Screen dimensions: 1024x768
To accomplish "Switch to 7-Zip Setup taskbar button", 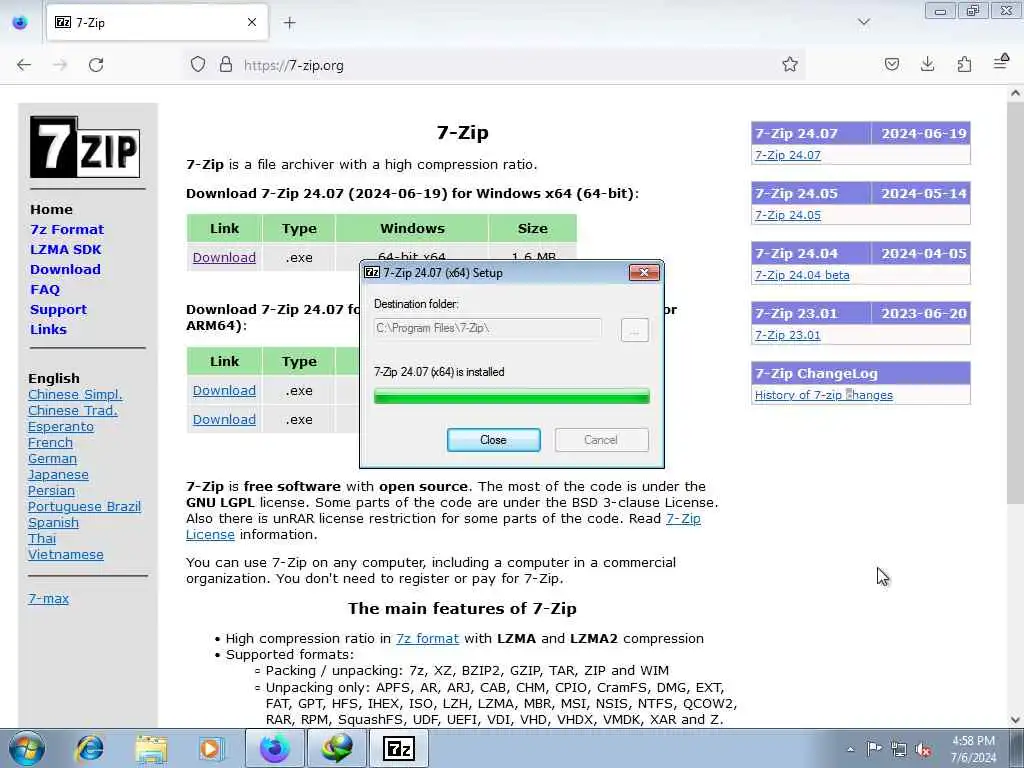I will (x=398, y=748).
